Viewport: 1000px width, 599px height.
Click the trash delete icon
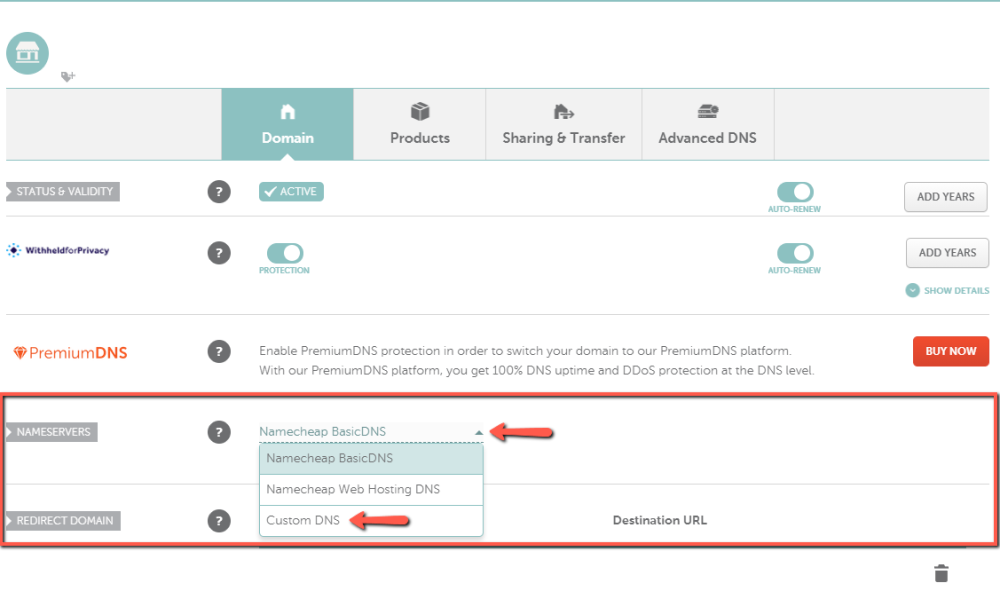(941, 573)
